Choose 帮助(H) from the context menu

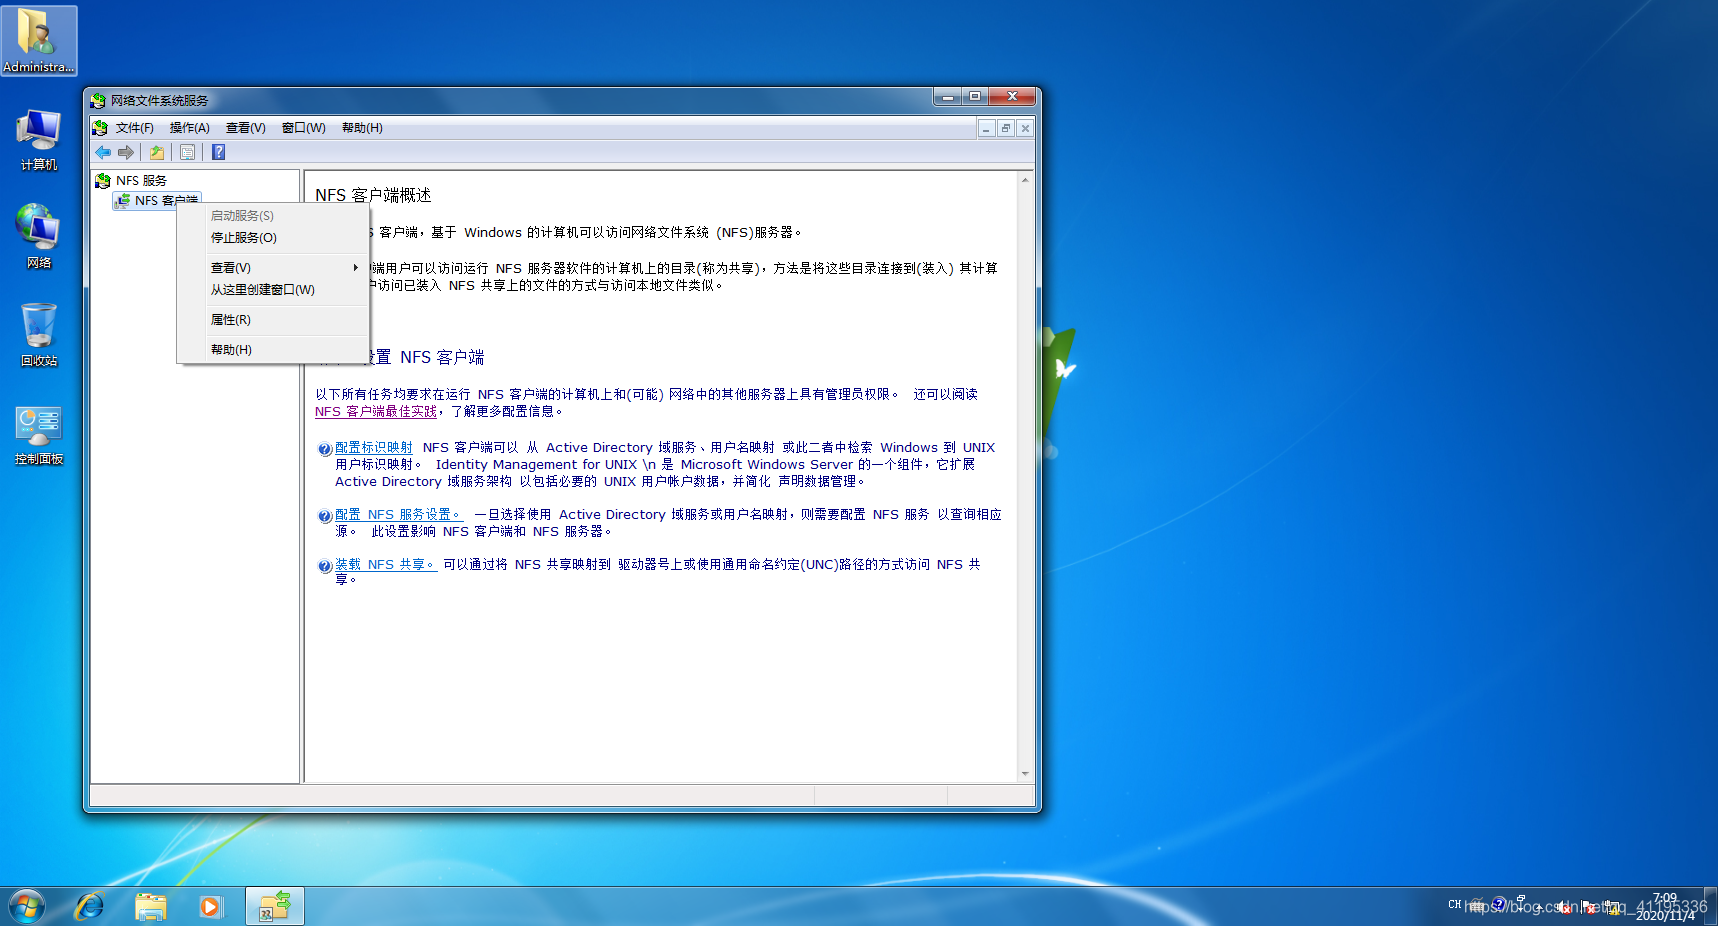[273, 350]
